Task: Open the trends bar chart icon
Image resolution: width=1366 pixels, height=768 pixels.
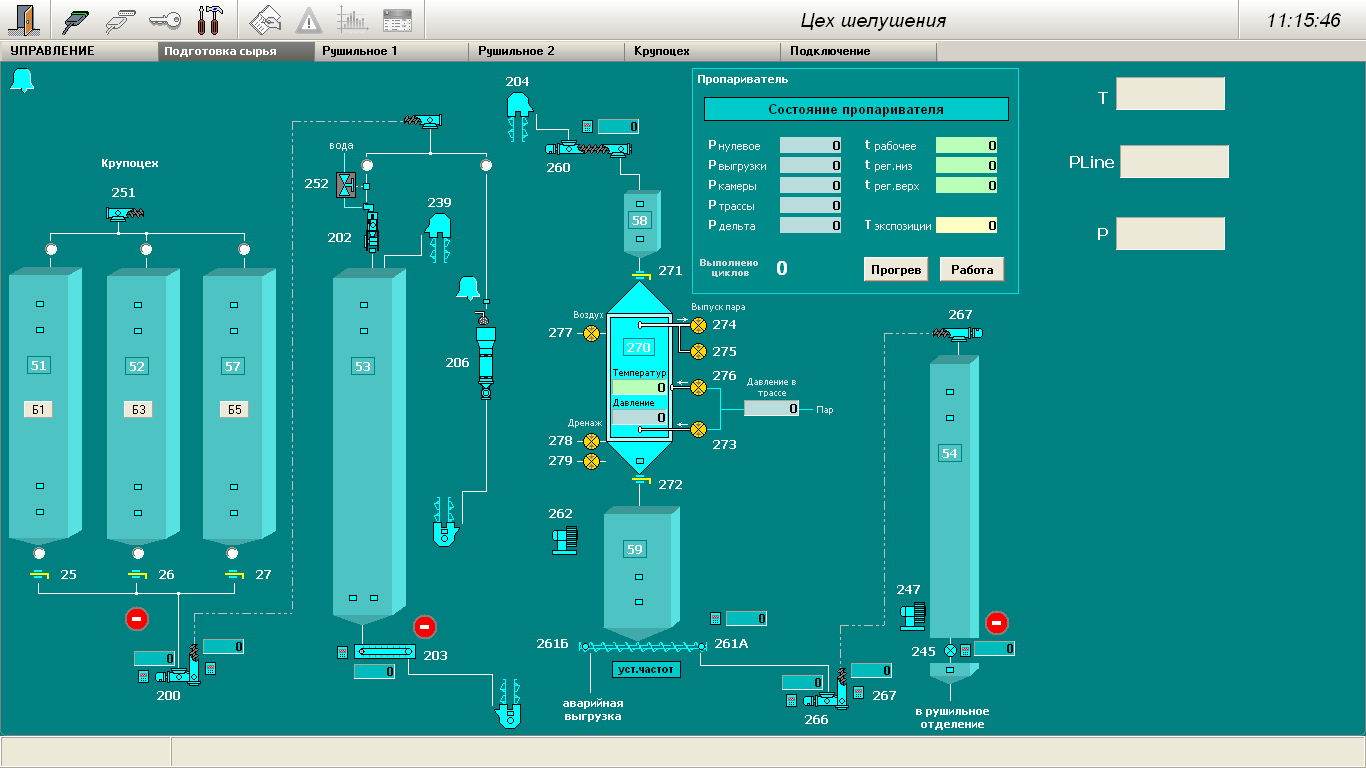Action: pyautogui.click(x=352, y=20)
